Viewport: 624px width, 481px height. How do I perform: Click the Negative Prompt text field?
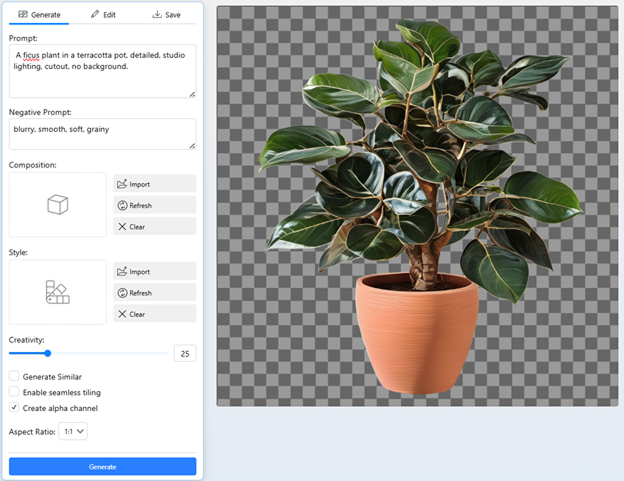pos(102,134)
